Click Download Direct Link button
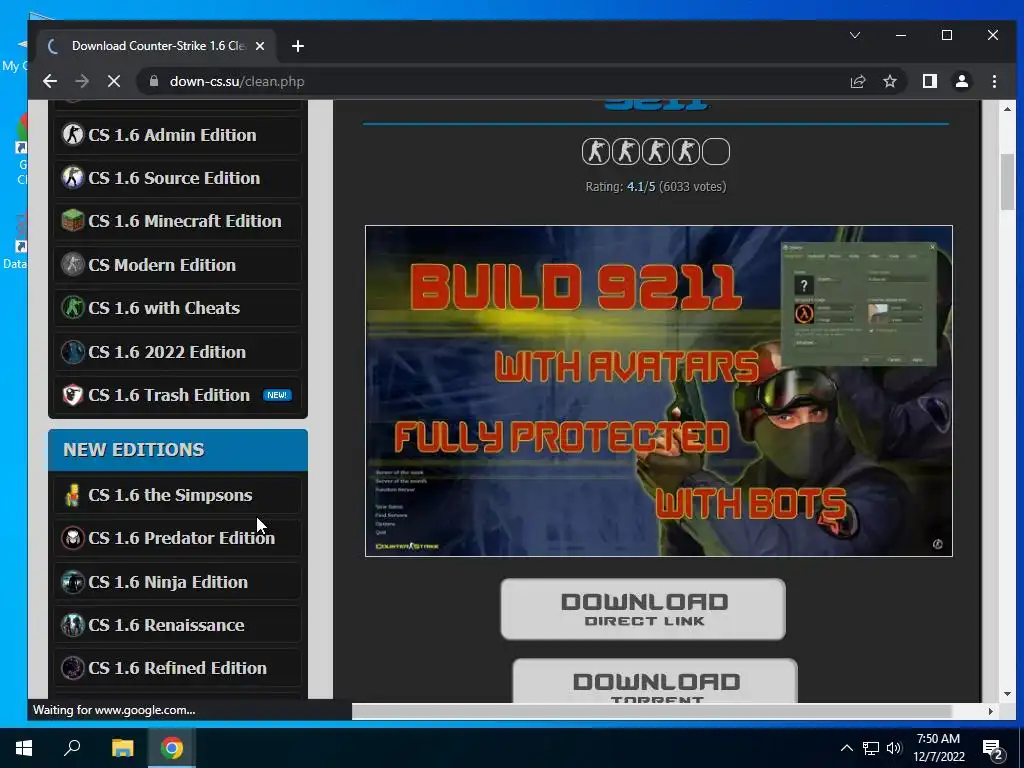Image resolution: width=1024 pixels, height=768 pixels. (643, 609)
